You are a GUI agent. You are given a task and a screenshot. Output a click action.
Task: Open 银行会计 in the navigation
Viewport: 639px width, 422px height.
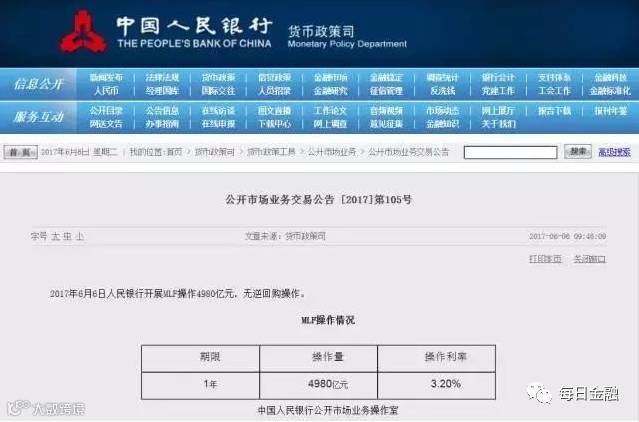[498, 77]
